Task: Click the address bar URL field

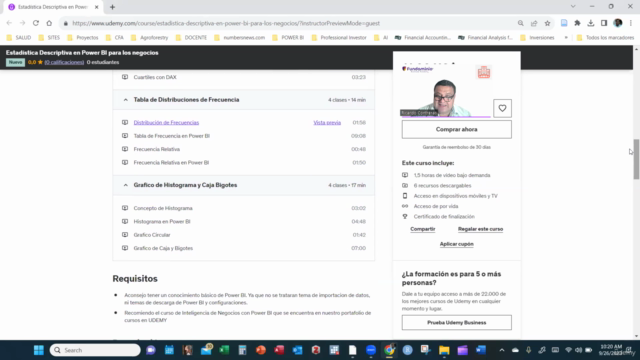Action: tap(286, 23)
